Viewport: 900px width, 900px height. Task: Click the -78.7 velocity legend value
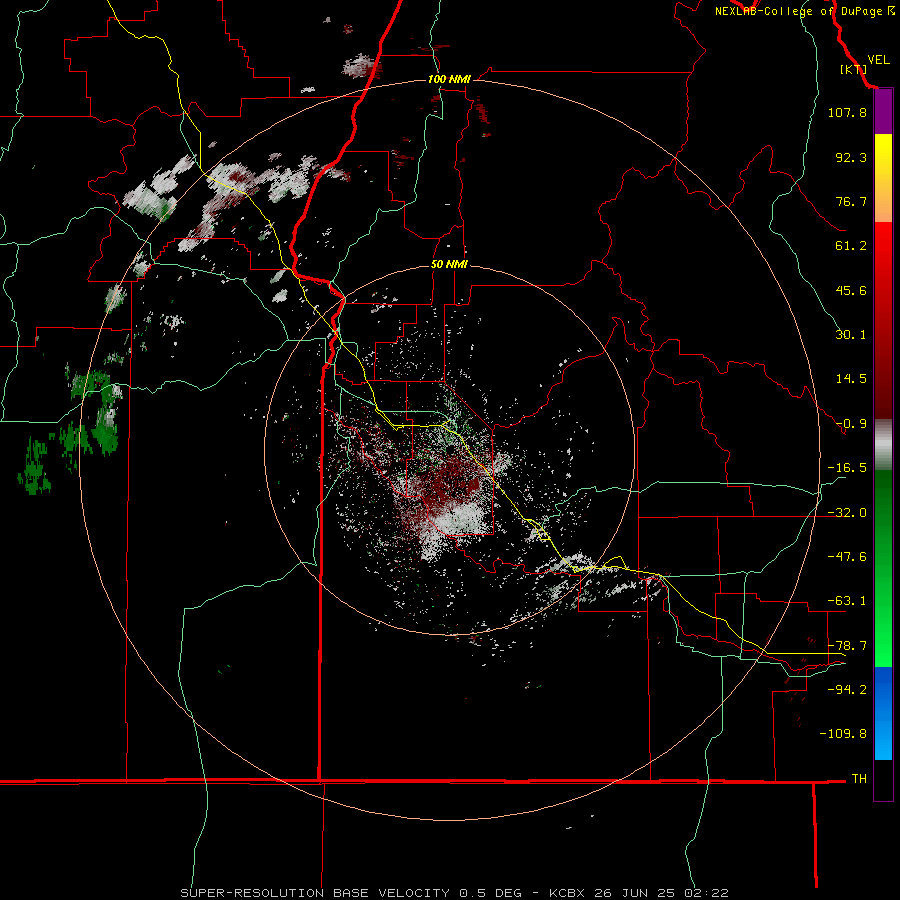847,645
